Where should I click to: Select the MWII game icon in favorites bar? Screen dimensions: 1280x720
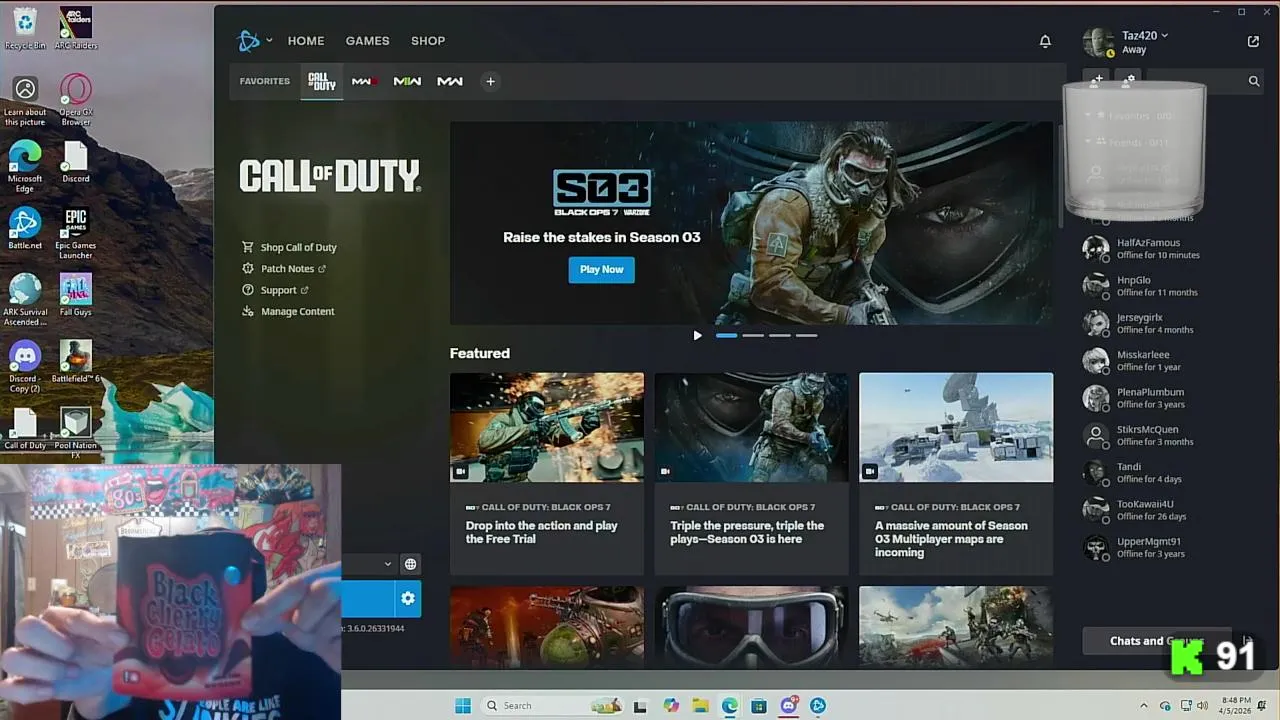(x=407, y=81)
